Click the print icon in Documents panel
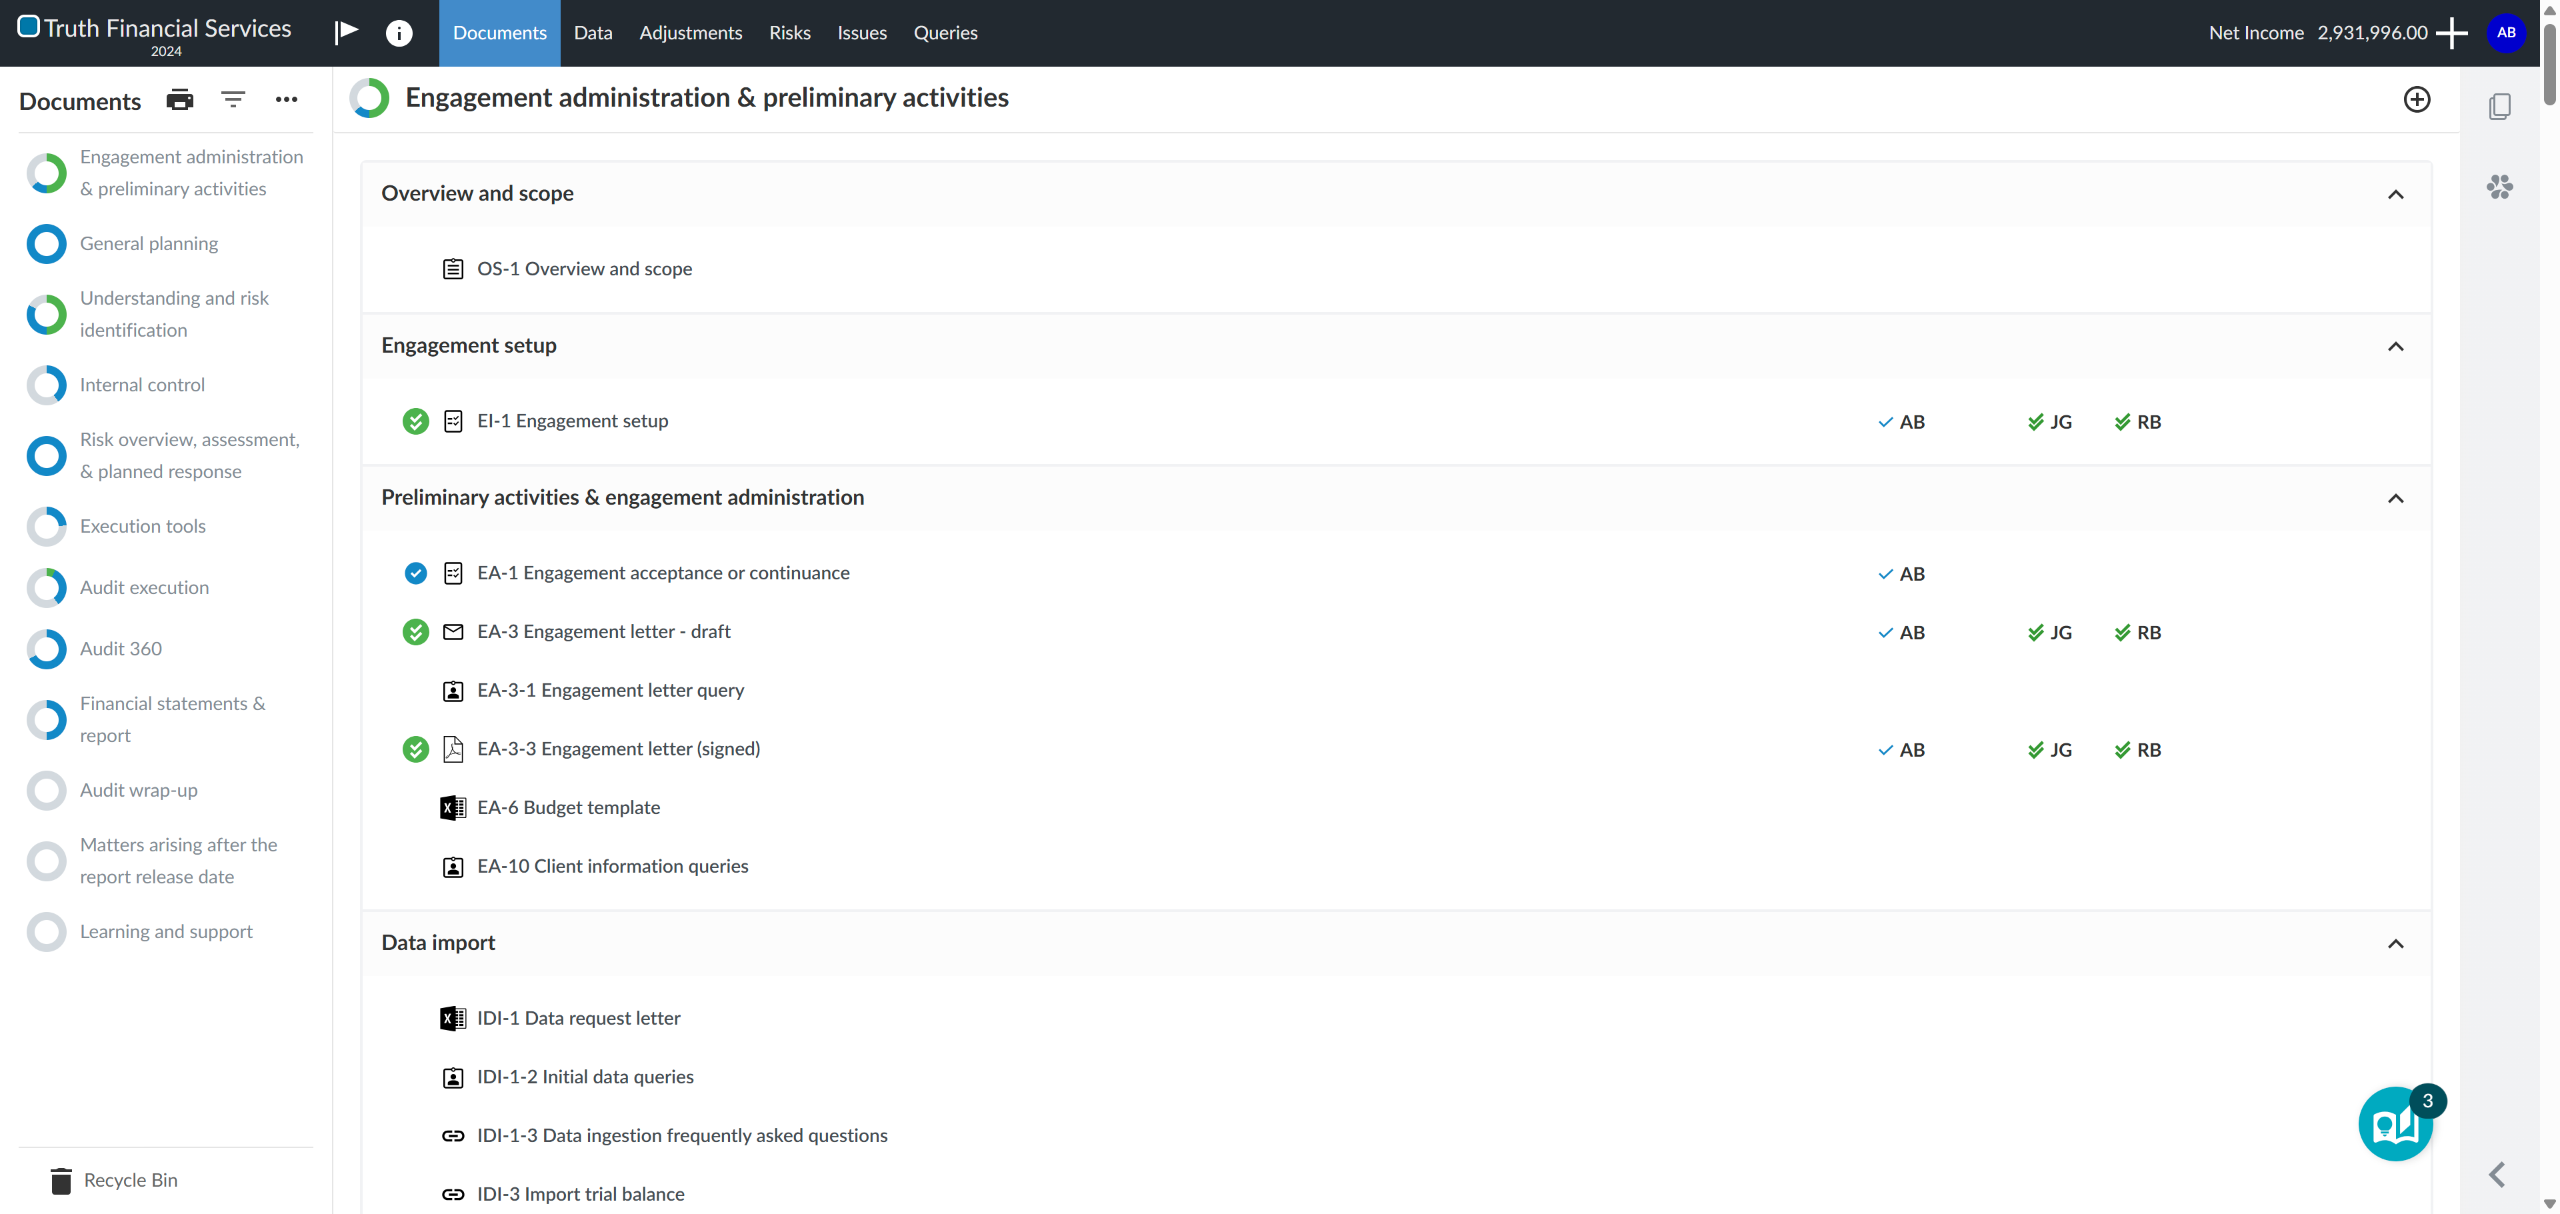Screen dimensions: 2560x1214 point(180,100)
